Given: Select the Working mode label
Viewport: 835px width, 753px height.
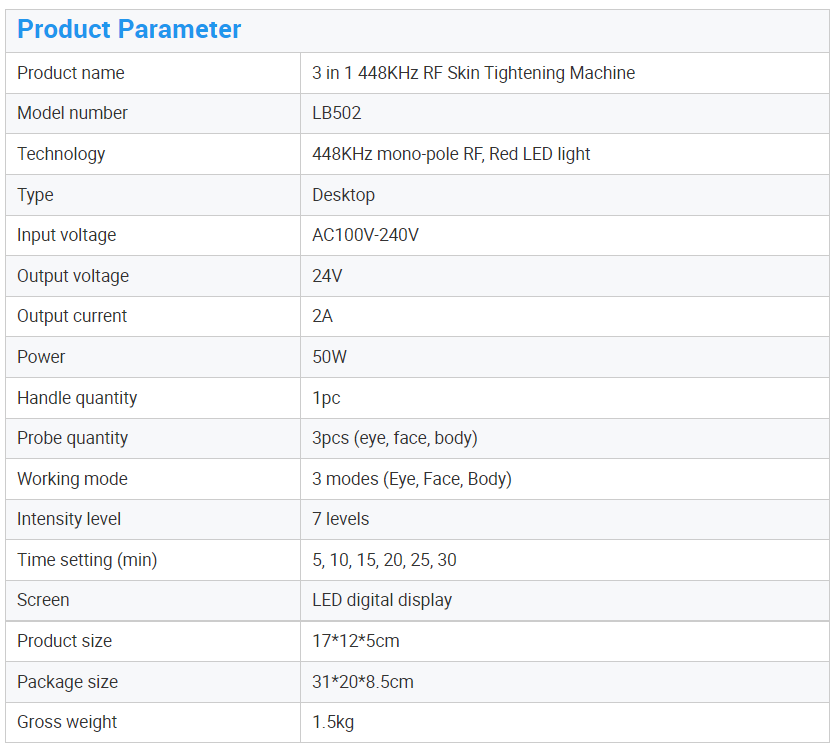Looking at the screenshot, I should (x=72, y=479).
